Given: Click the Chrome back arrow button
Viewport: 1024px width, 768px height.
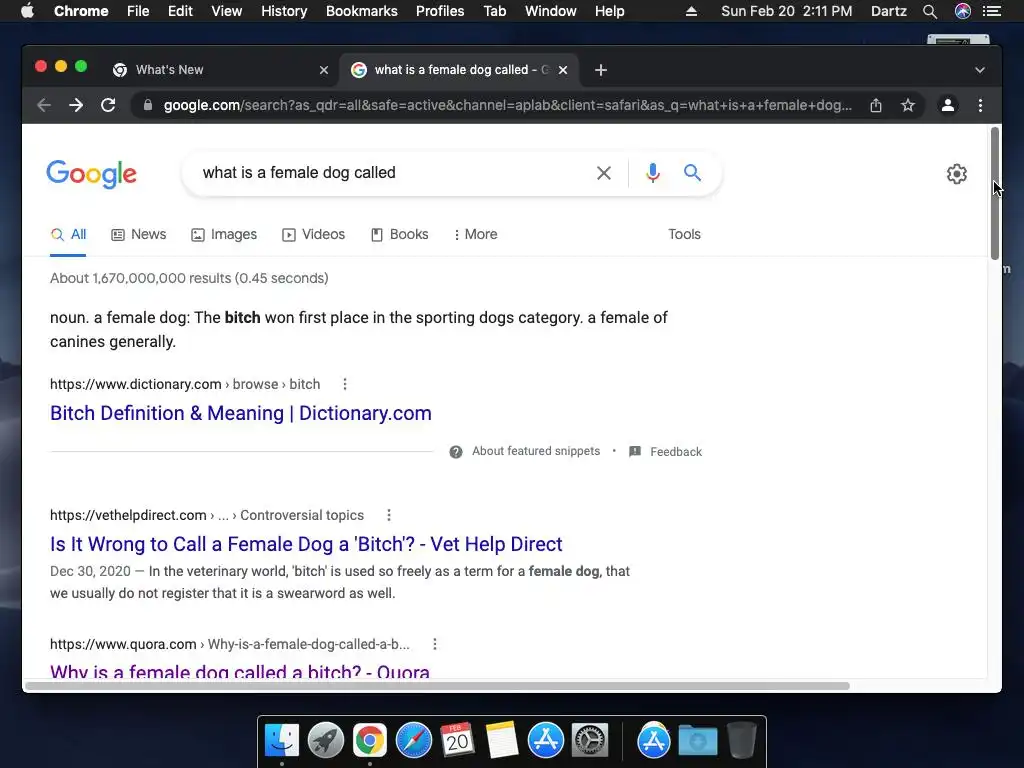Looking at the screenshot, I should (44, 105).
